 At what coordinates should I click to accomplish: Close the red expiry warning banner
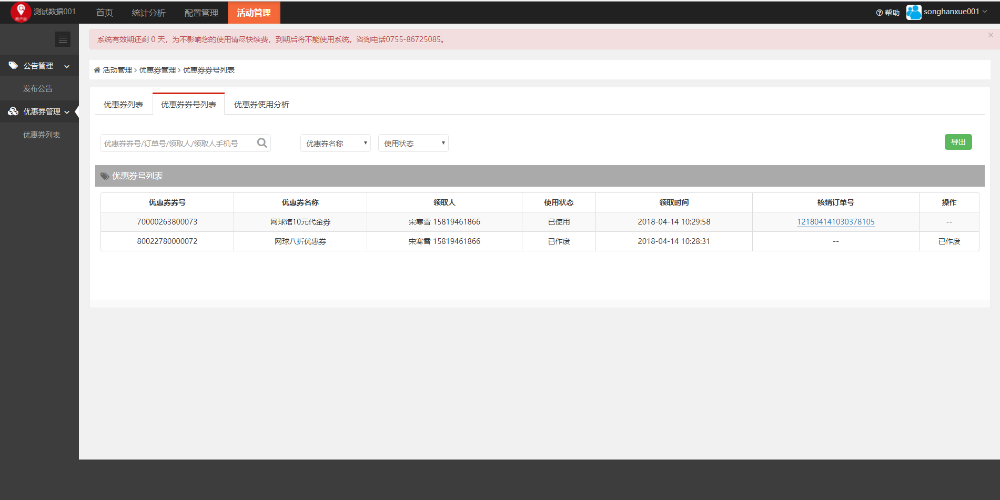tap(990, 34)
